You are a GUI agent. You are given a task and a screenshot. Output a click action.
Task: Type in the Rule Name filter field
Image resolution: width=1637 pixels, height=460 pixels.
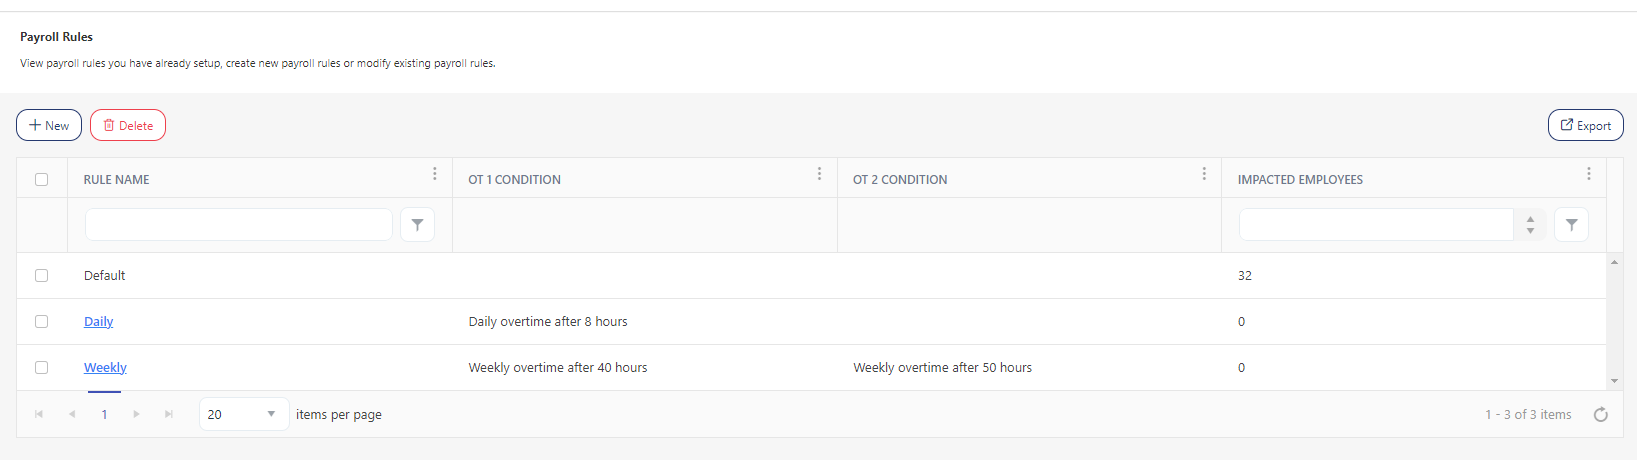click(238, 225)
